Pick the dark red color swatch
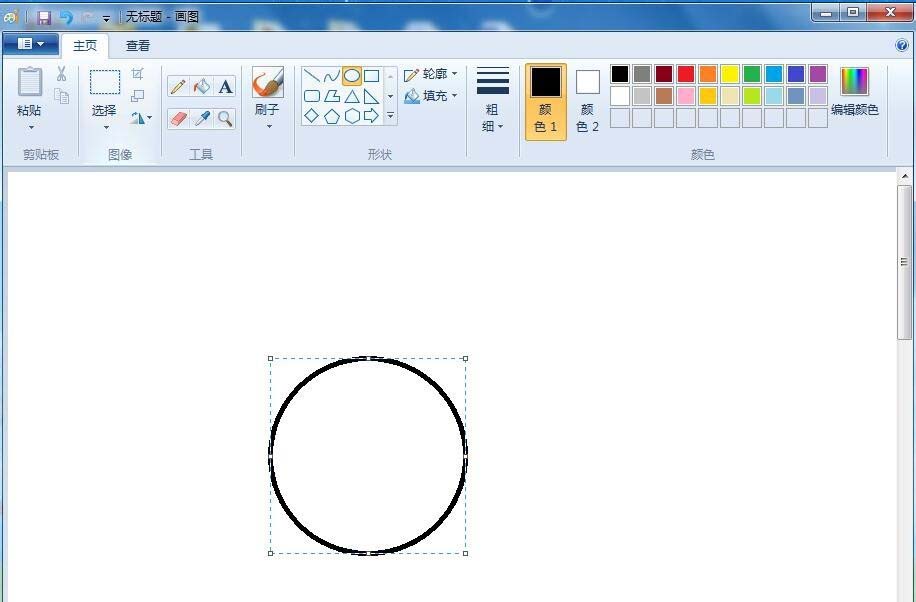Image resolution: width=916 pixels, height=602 pixels. [x=664, y=74]
